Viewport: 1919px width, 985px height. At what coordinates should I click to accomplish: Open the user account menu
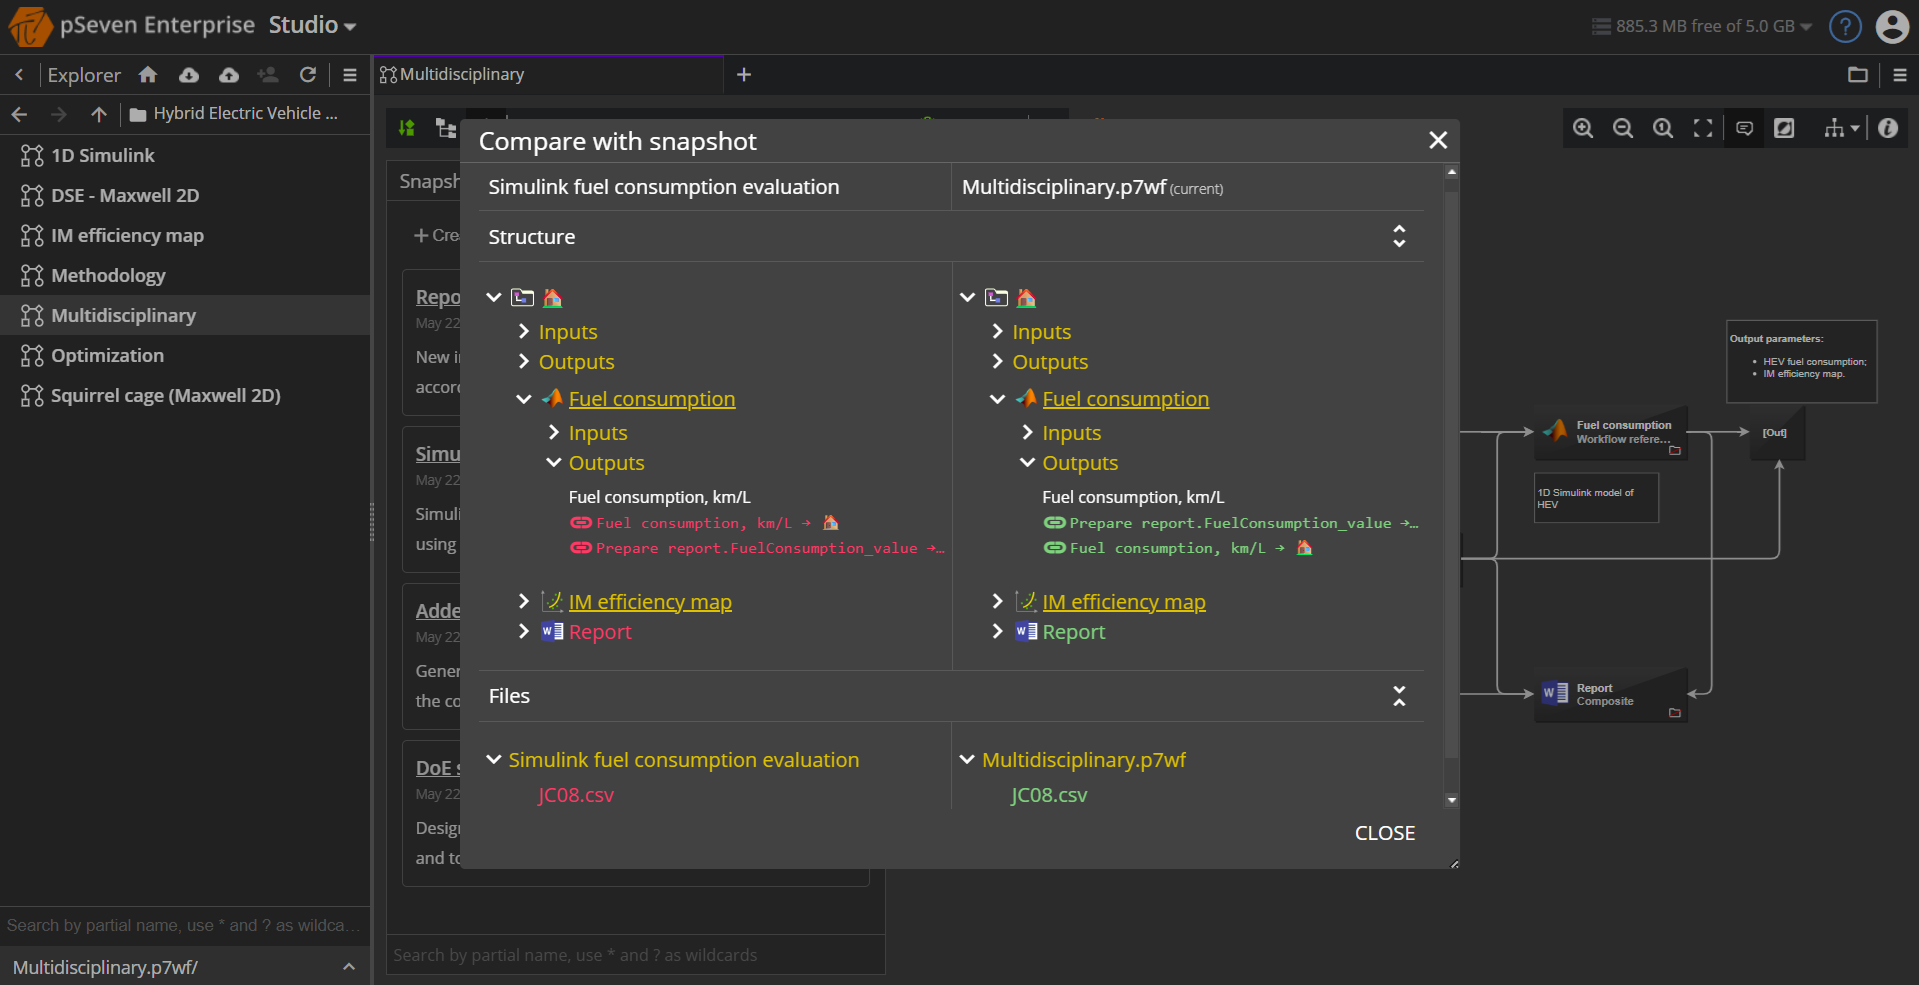pos(1892,26)
